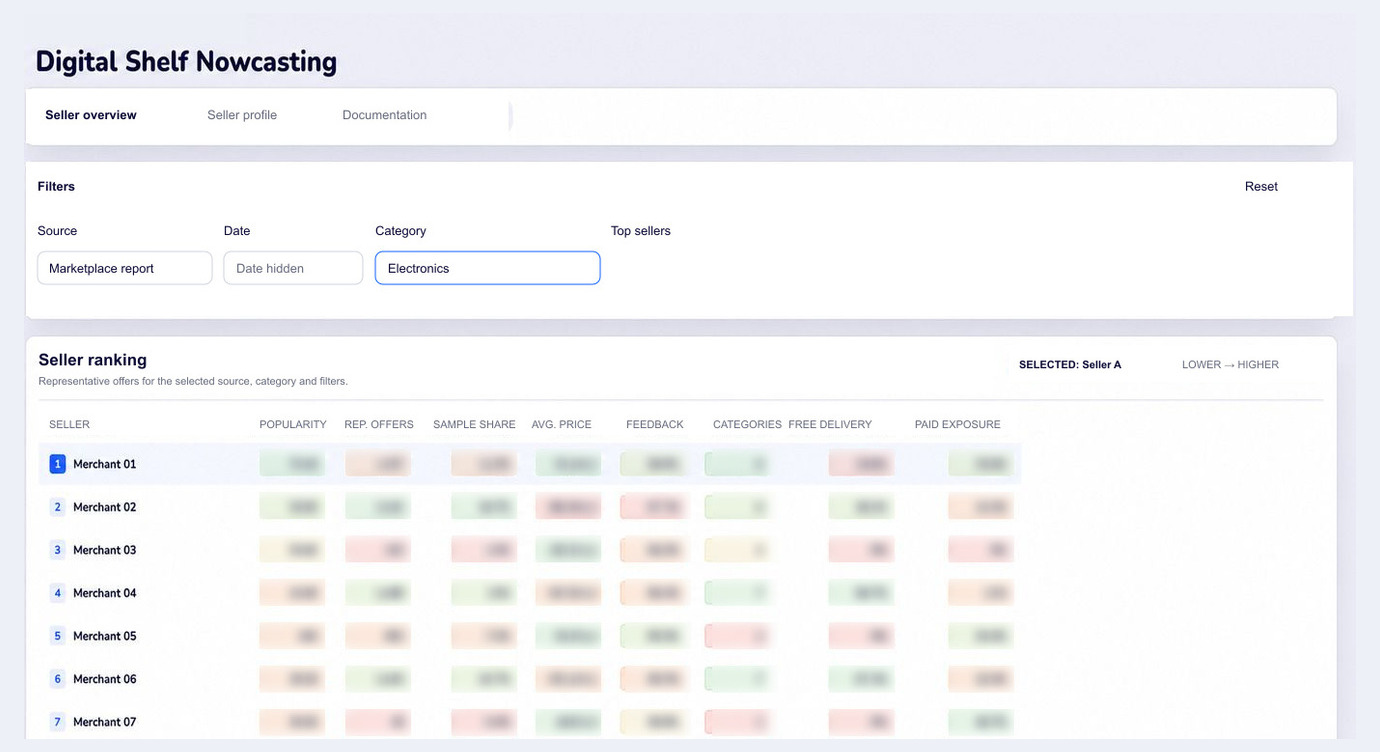Click the rank 1 badge for Merchant 01
Image resolution: width=1380 pixels, height=752 pixels.
58,464
